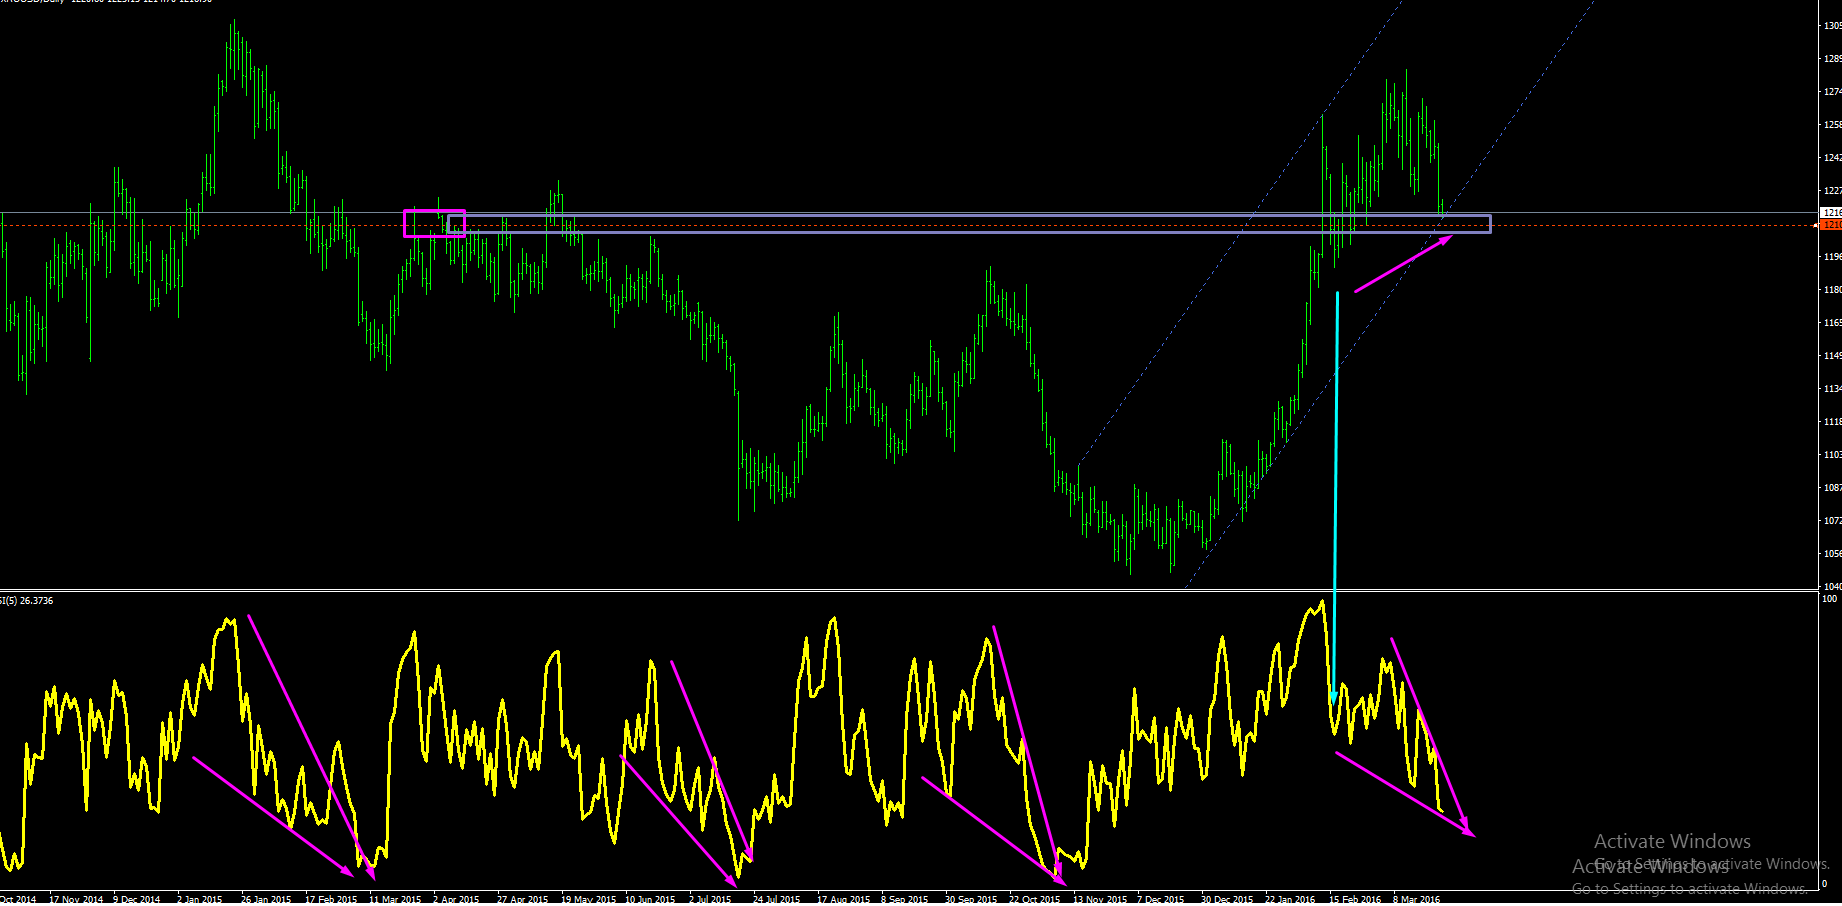Screen dimensions: 1842x906
Task: Click the white horizontal-line price tag
Action: click(x=1831, y=213)
